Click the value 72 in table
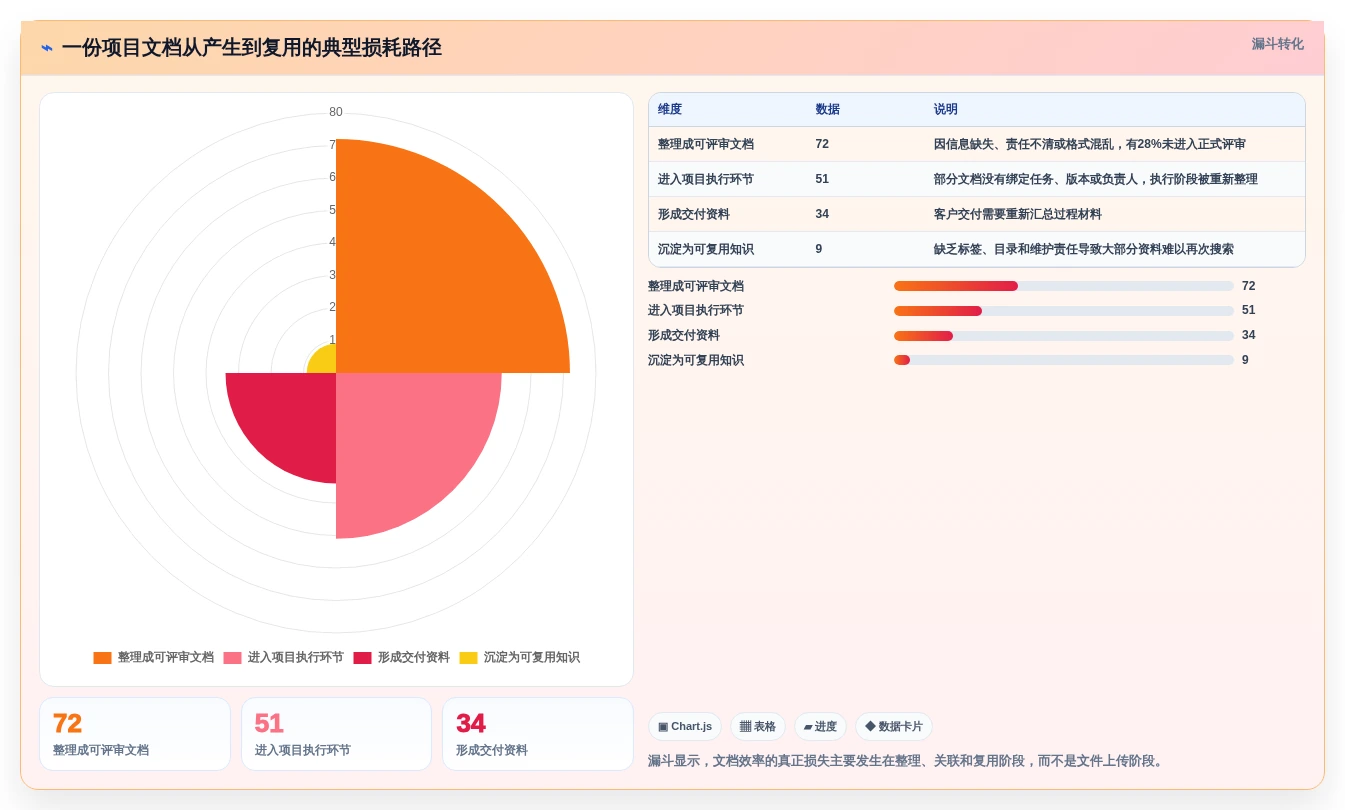1345x810 pixels. 822,144
